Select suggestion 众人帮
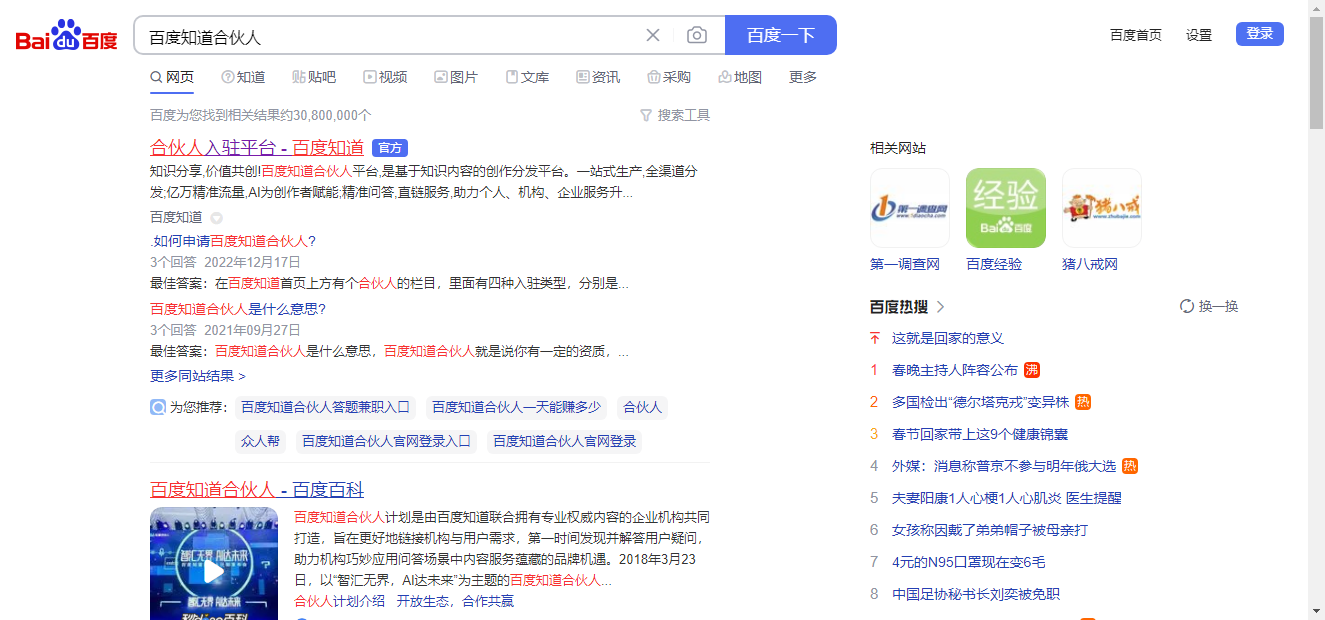The image size is (1325, 620). click(x=260, y=441)
